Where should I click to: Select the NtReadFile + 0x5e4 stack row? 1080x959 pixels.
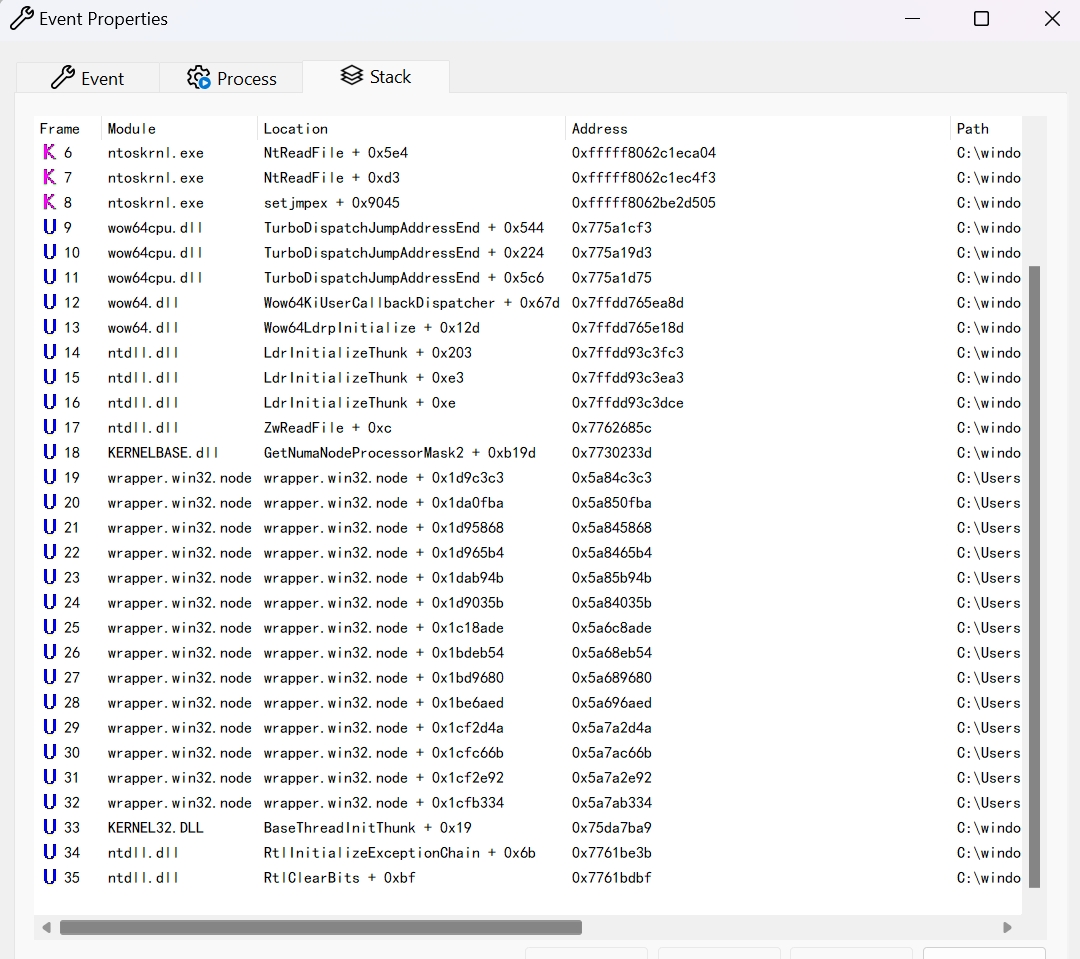pos(336,153)
